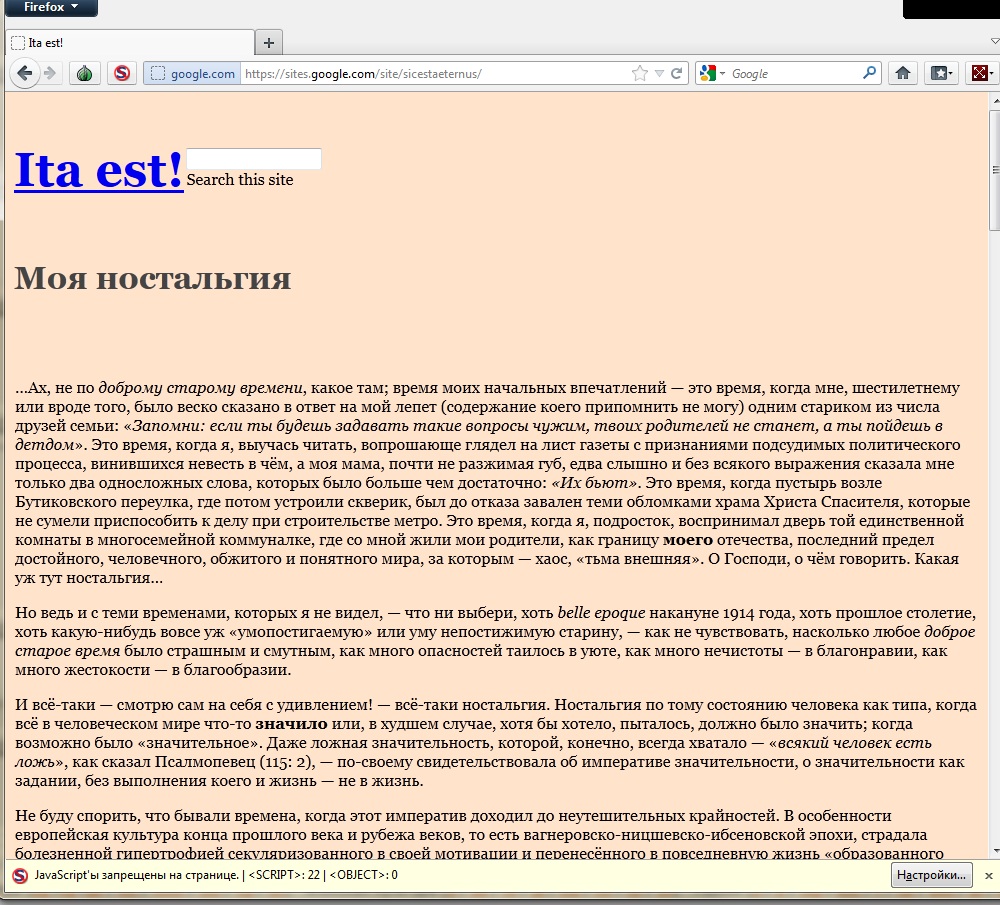This screenshot has height=905, width=1000.
Task: Click the Back navigation arrow
Action: [24, 73]
